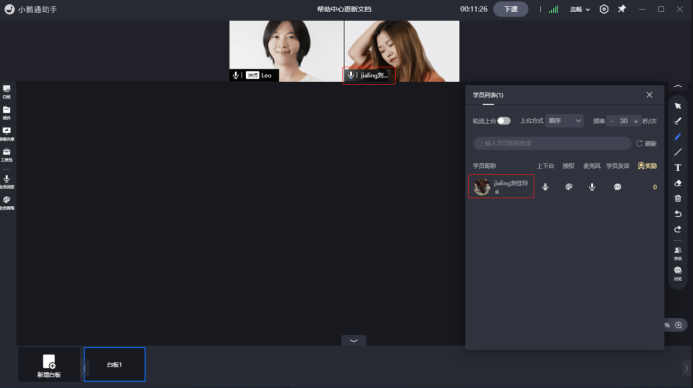Viewport: 693px width, 388px height.
Task: Toggle the rotate-on-stage (轮流上台) switch
Action: pos(503,121)
